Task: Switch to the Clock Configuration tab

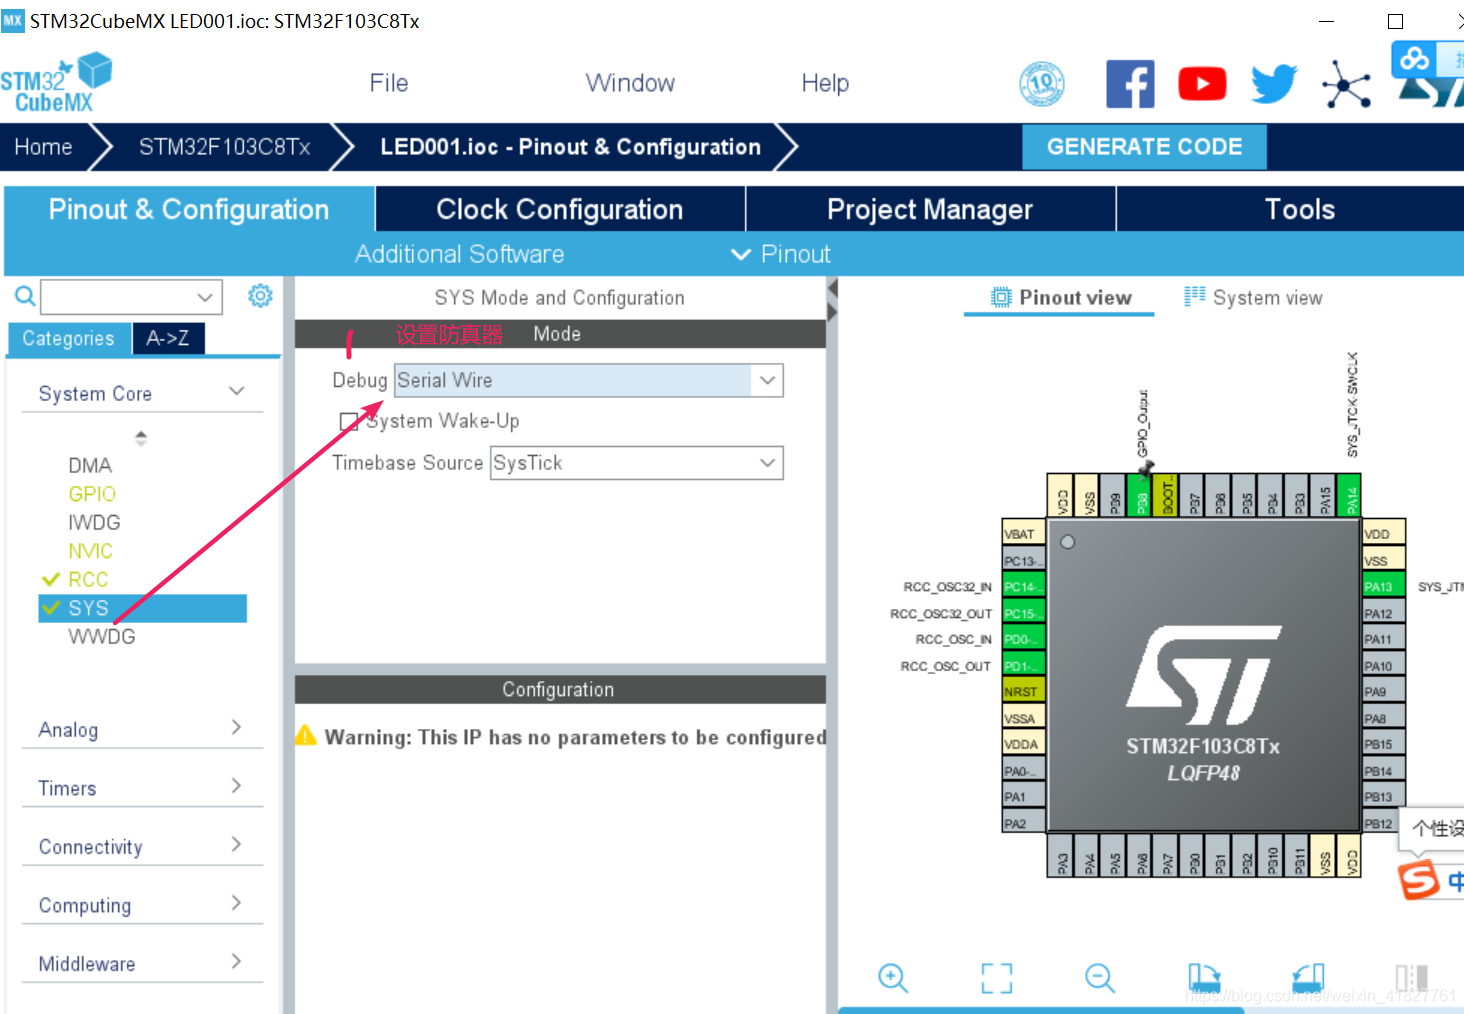Action: tap(560, 209)
